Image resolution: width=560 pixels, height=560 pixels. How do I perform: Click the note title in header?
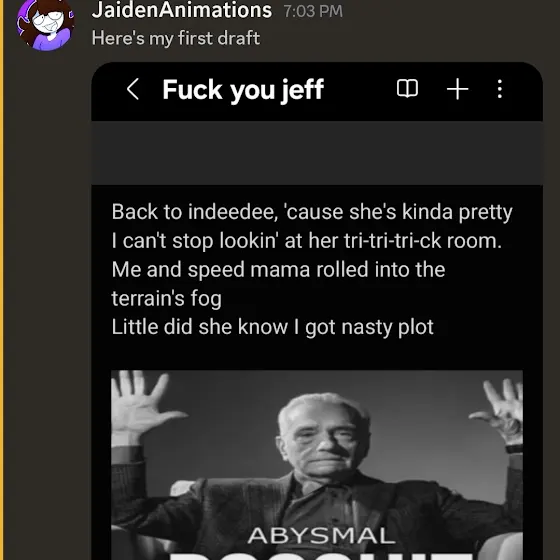coord(243,90)
